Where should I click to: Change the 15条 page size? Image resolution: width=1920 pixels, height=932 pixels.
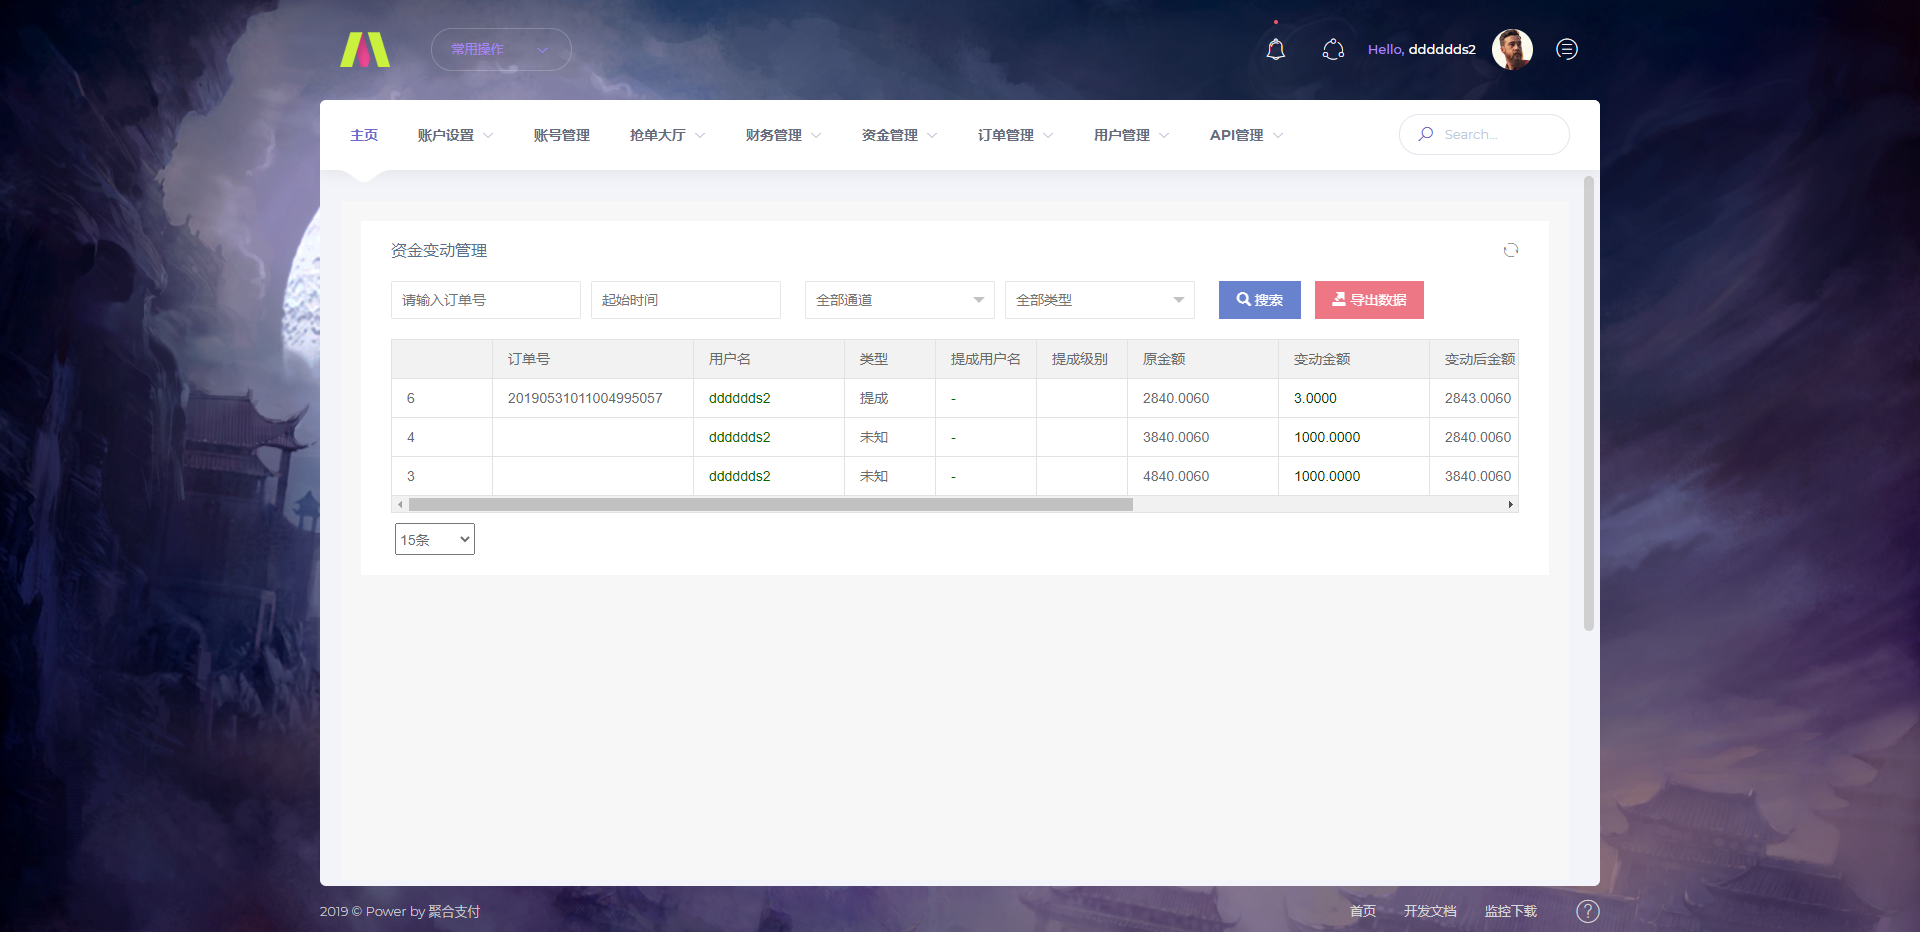click(x=435, y=539)
